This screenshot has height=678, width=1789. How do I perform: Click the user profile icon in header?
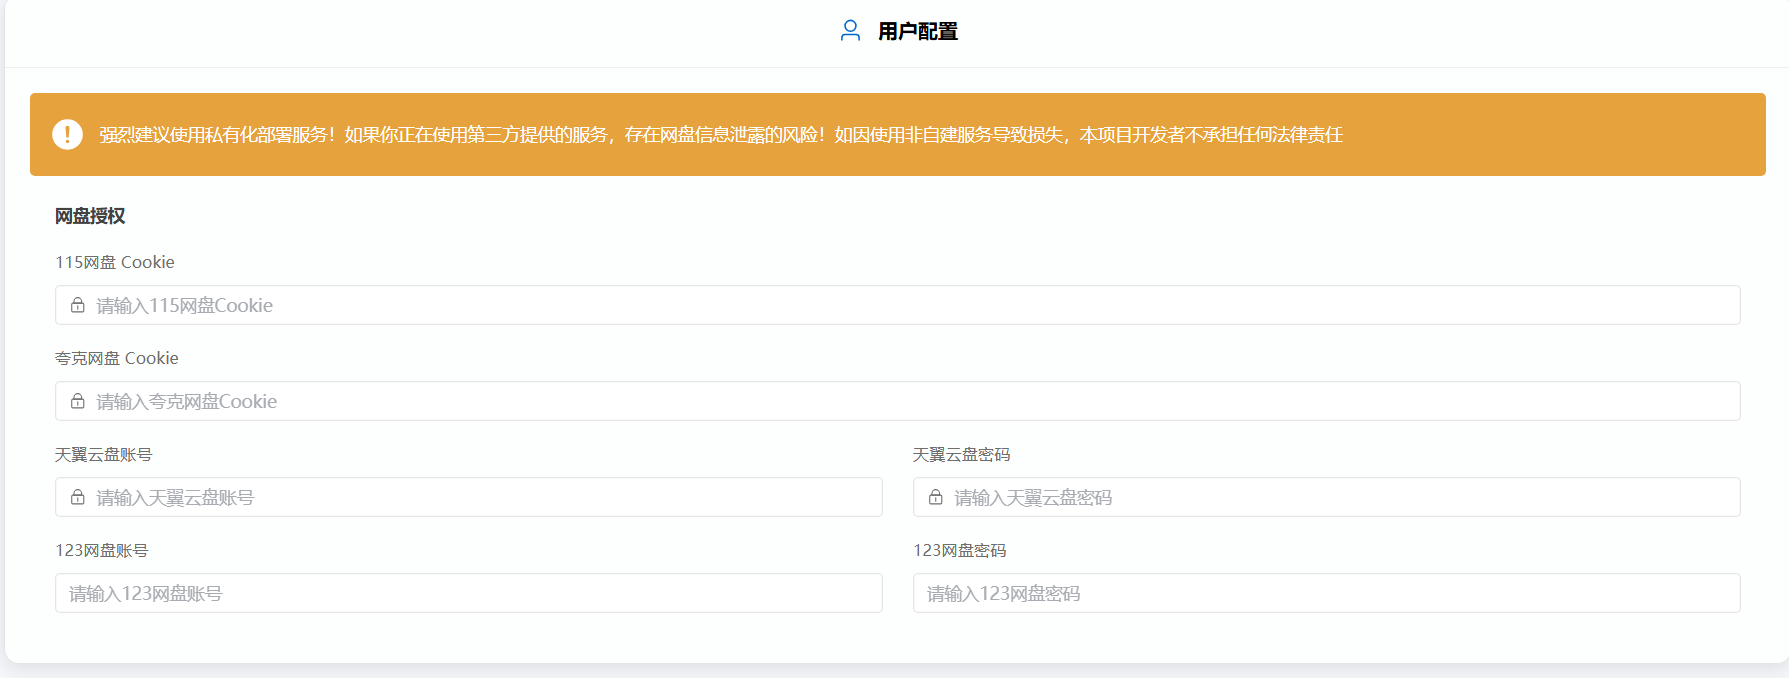coord(850,31)
